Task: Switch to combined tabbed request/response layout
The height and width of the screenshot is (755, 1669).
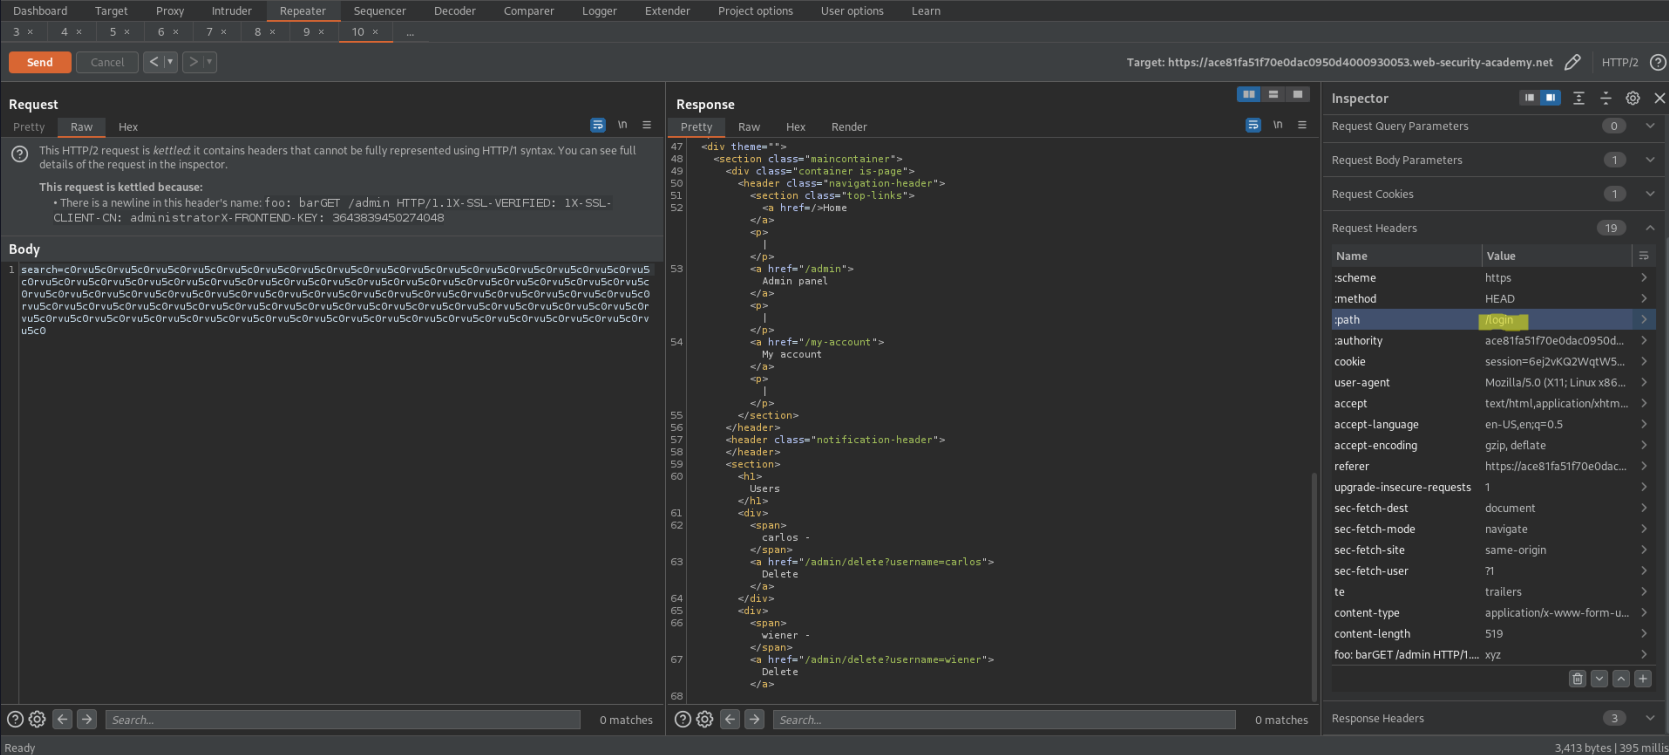Action: point(1297,94)
